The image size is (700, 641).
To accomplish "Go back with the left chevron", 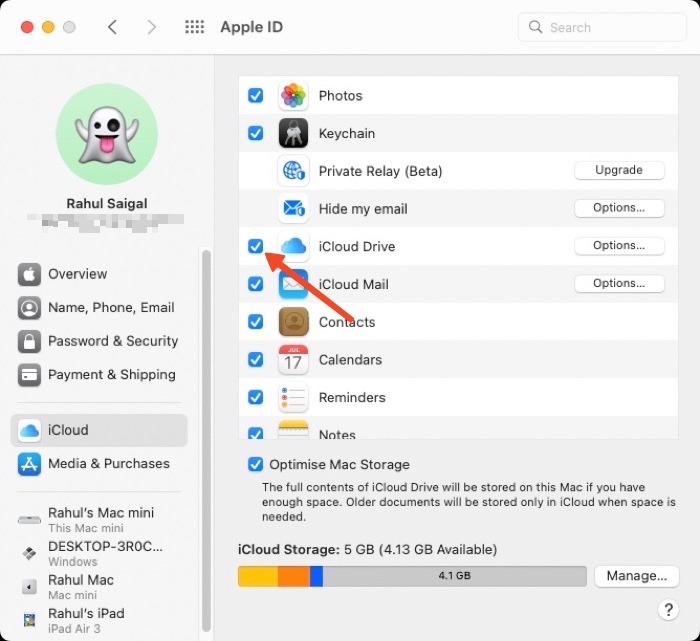I will [x=112, y=27].
